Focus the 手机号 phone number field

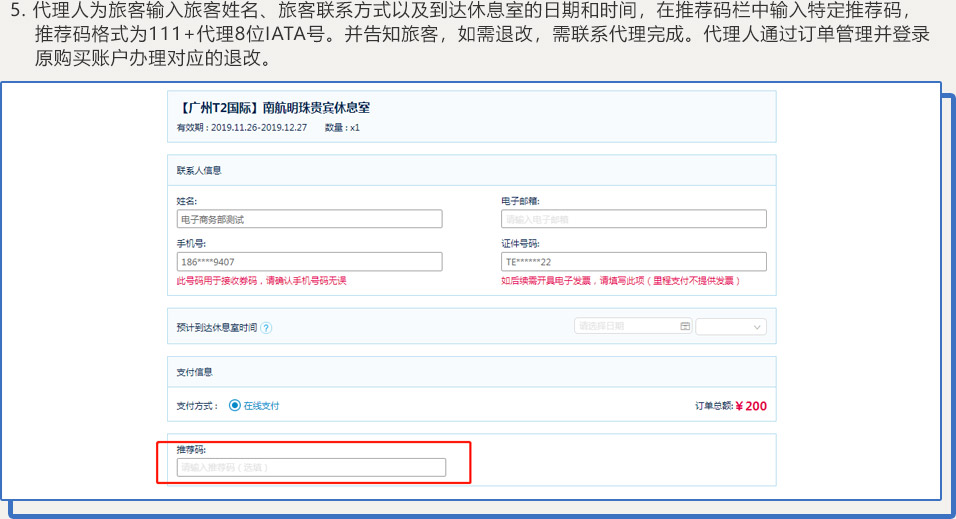[x=309, y=261]
